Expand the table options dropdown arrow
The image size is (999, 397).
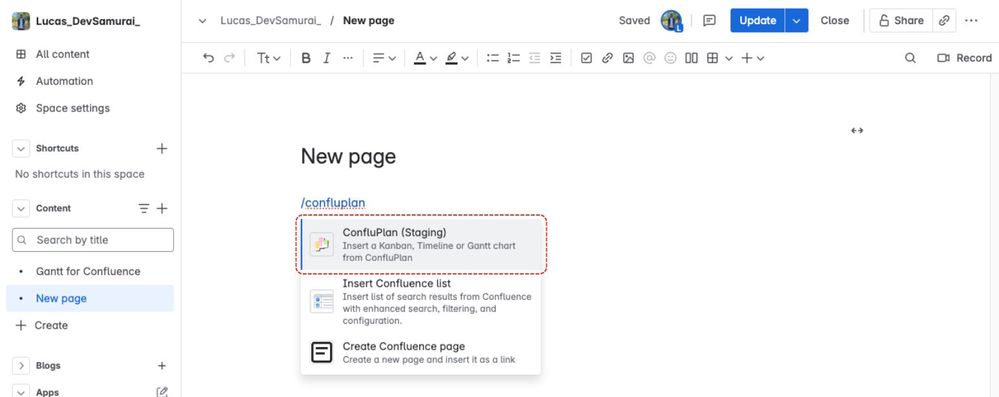729,59
